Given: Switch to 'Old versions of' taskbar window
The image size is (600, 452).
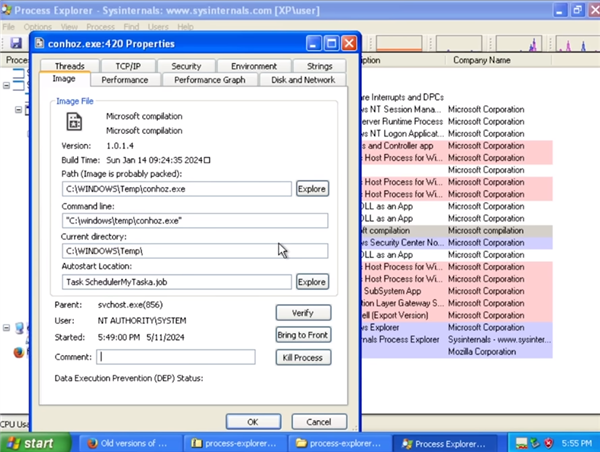Looking at the screenshot, I should coord(127,442).
